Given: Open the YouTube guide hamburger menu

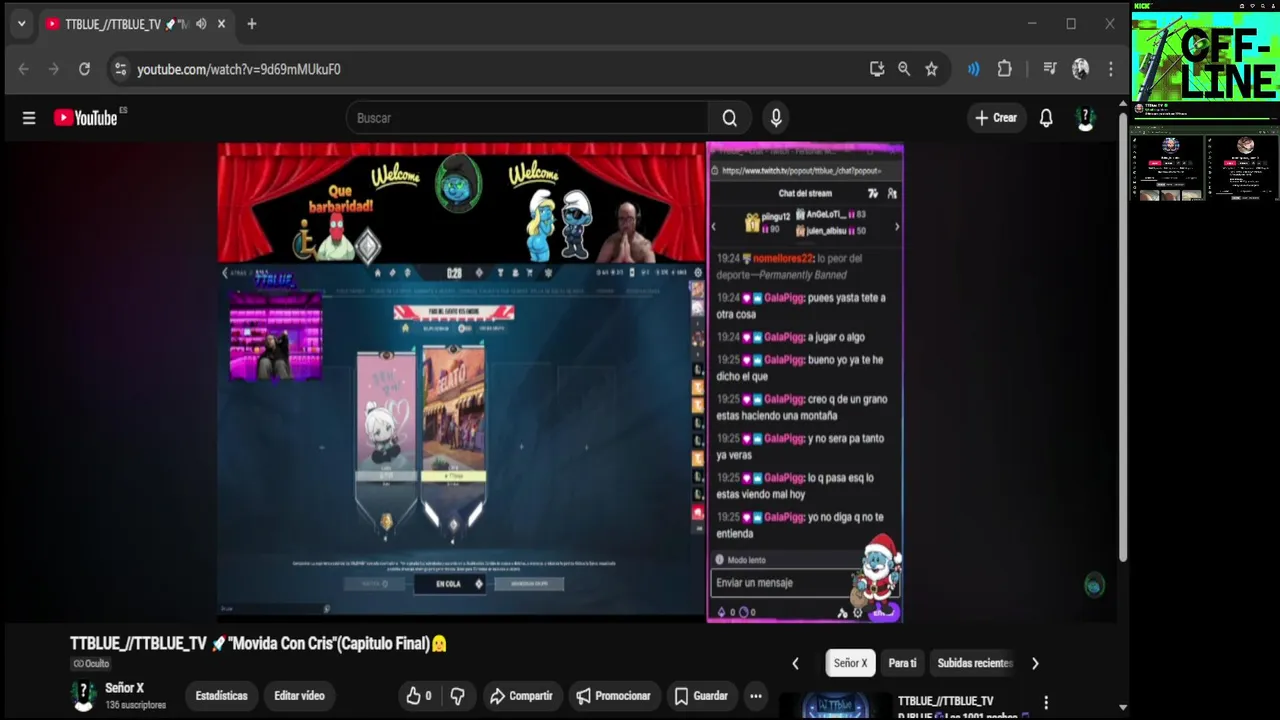Looking at the screenshot, I should tap(29, 118).
